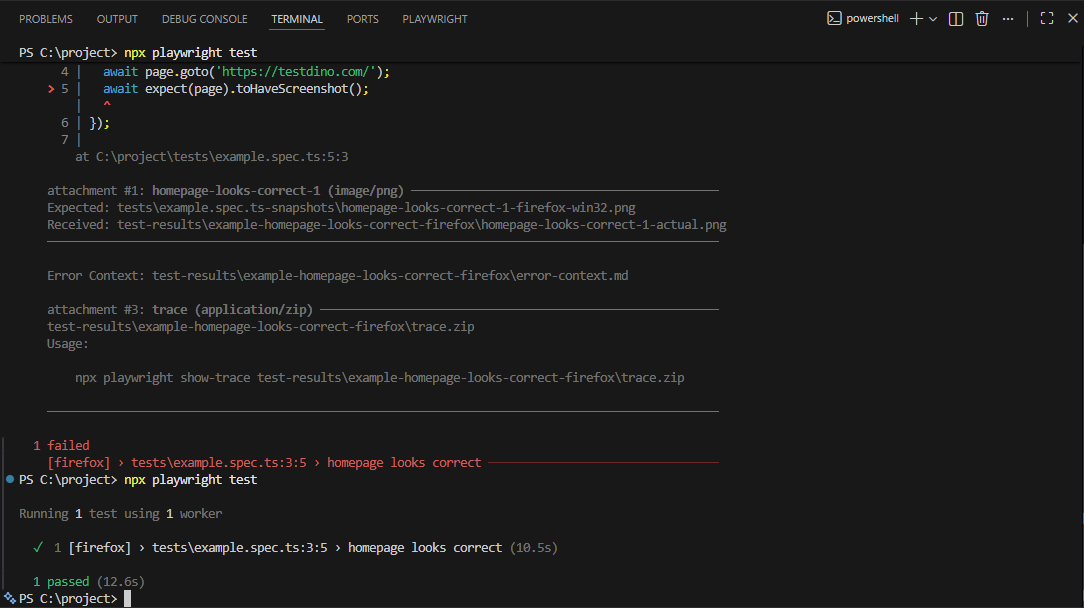The image size is (1084, 608).
Task: Click the powershell terminal icon
Action: pyautogui.click(x=834, y=19)
